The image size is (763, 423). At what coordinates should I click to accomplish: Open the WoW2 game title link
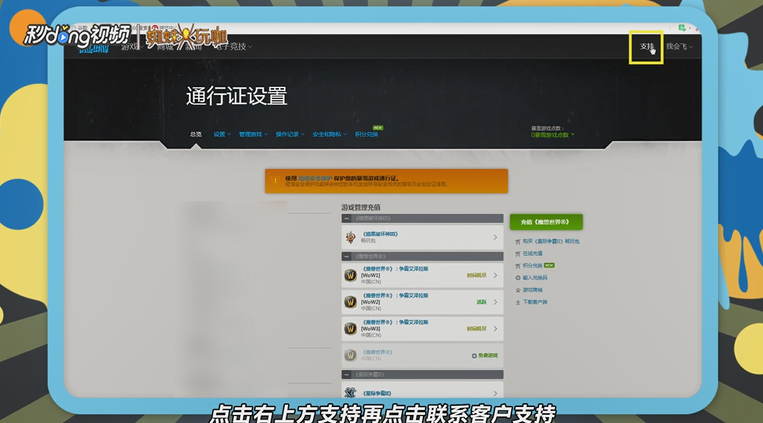tap(395, 295)
